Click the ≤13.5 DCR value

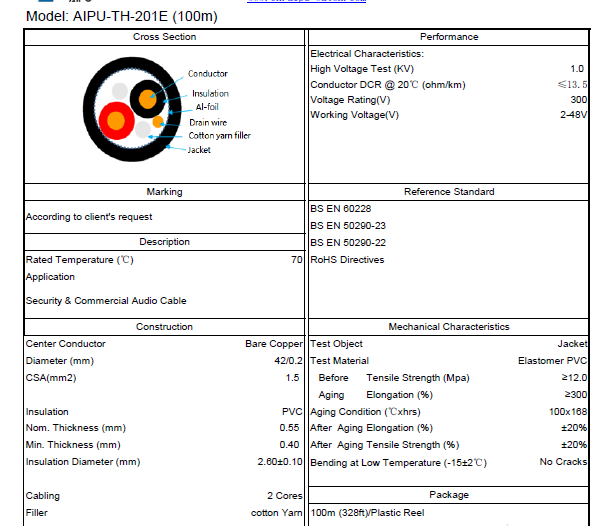[572, 85]
